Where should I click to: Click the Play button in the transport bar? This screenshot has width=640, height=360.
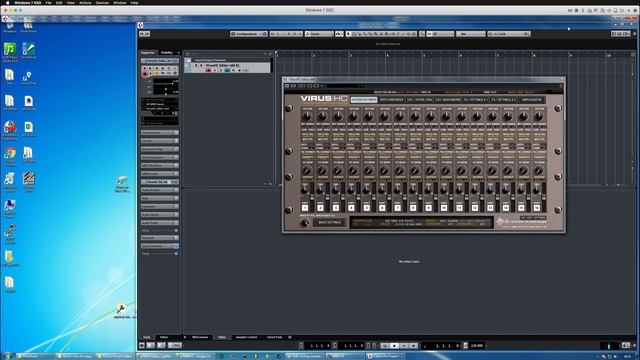click(404, 346)
